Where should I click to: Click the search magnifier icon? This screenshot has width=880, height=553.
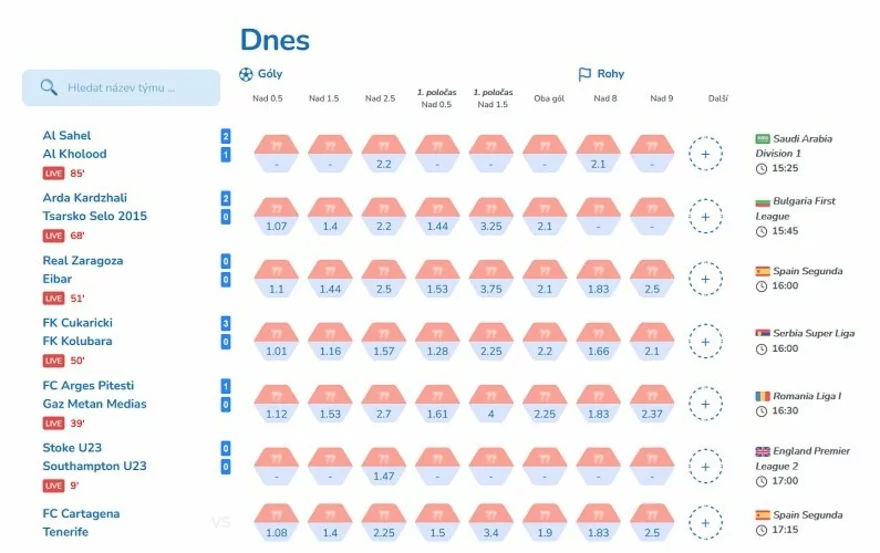tap(48, 87)
